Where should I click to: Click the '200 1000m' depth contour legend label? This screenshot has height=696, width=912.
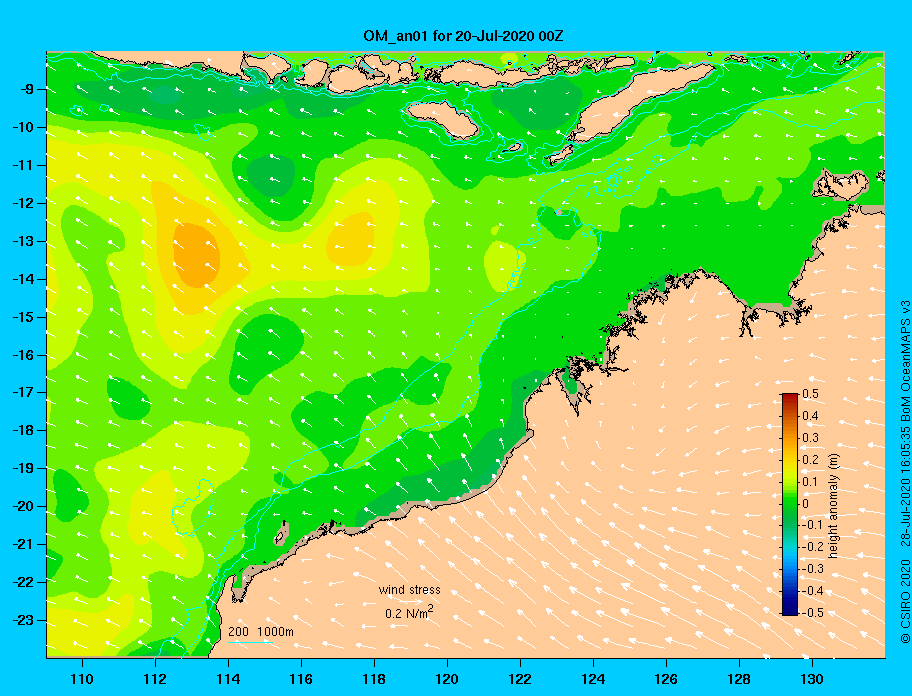coord(261,631)
